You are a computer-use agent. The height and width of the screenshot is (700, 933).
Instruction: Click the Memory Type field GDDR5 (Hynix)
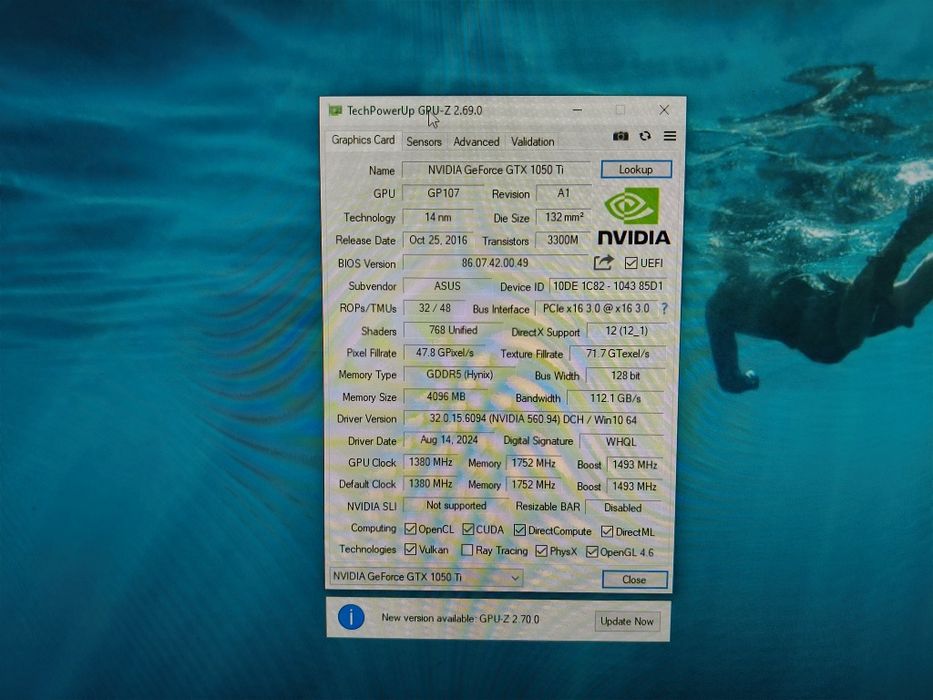tap(459, 374)
